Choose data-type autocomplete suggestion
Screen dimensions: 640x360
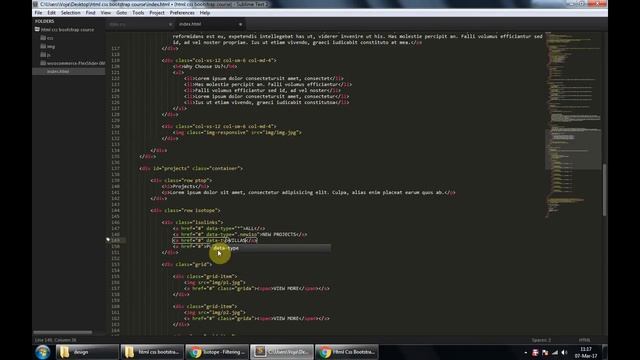coord(271,248)
